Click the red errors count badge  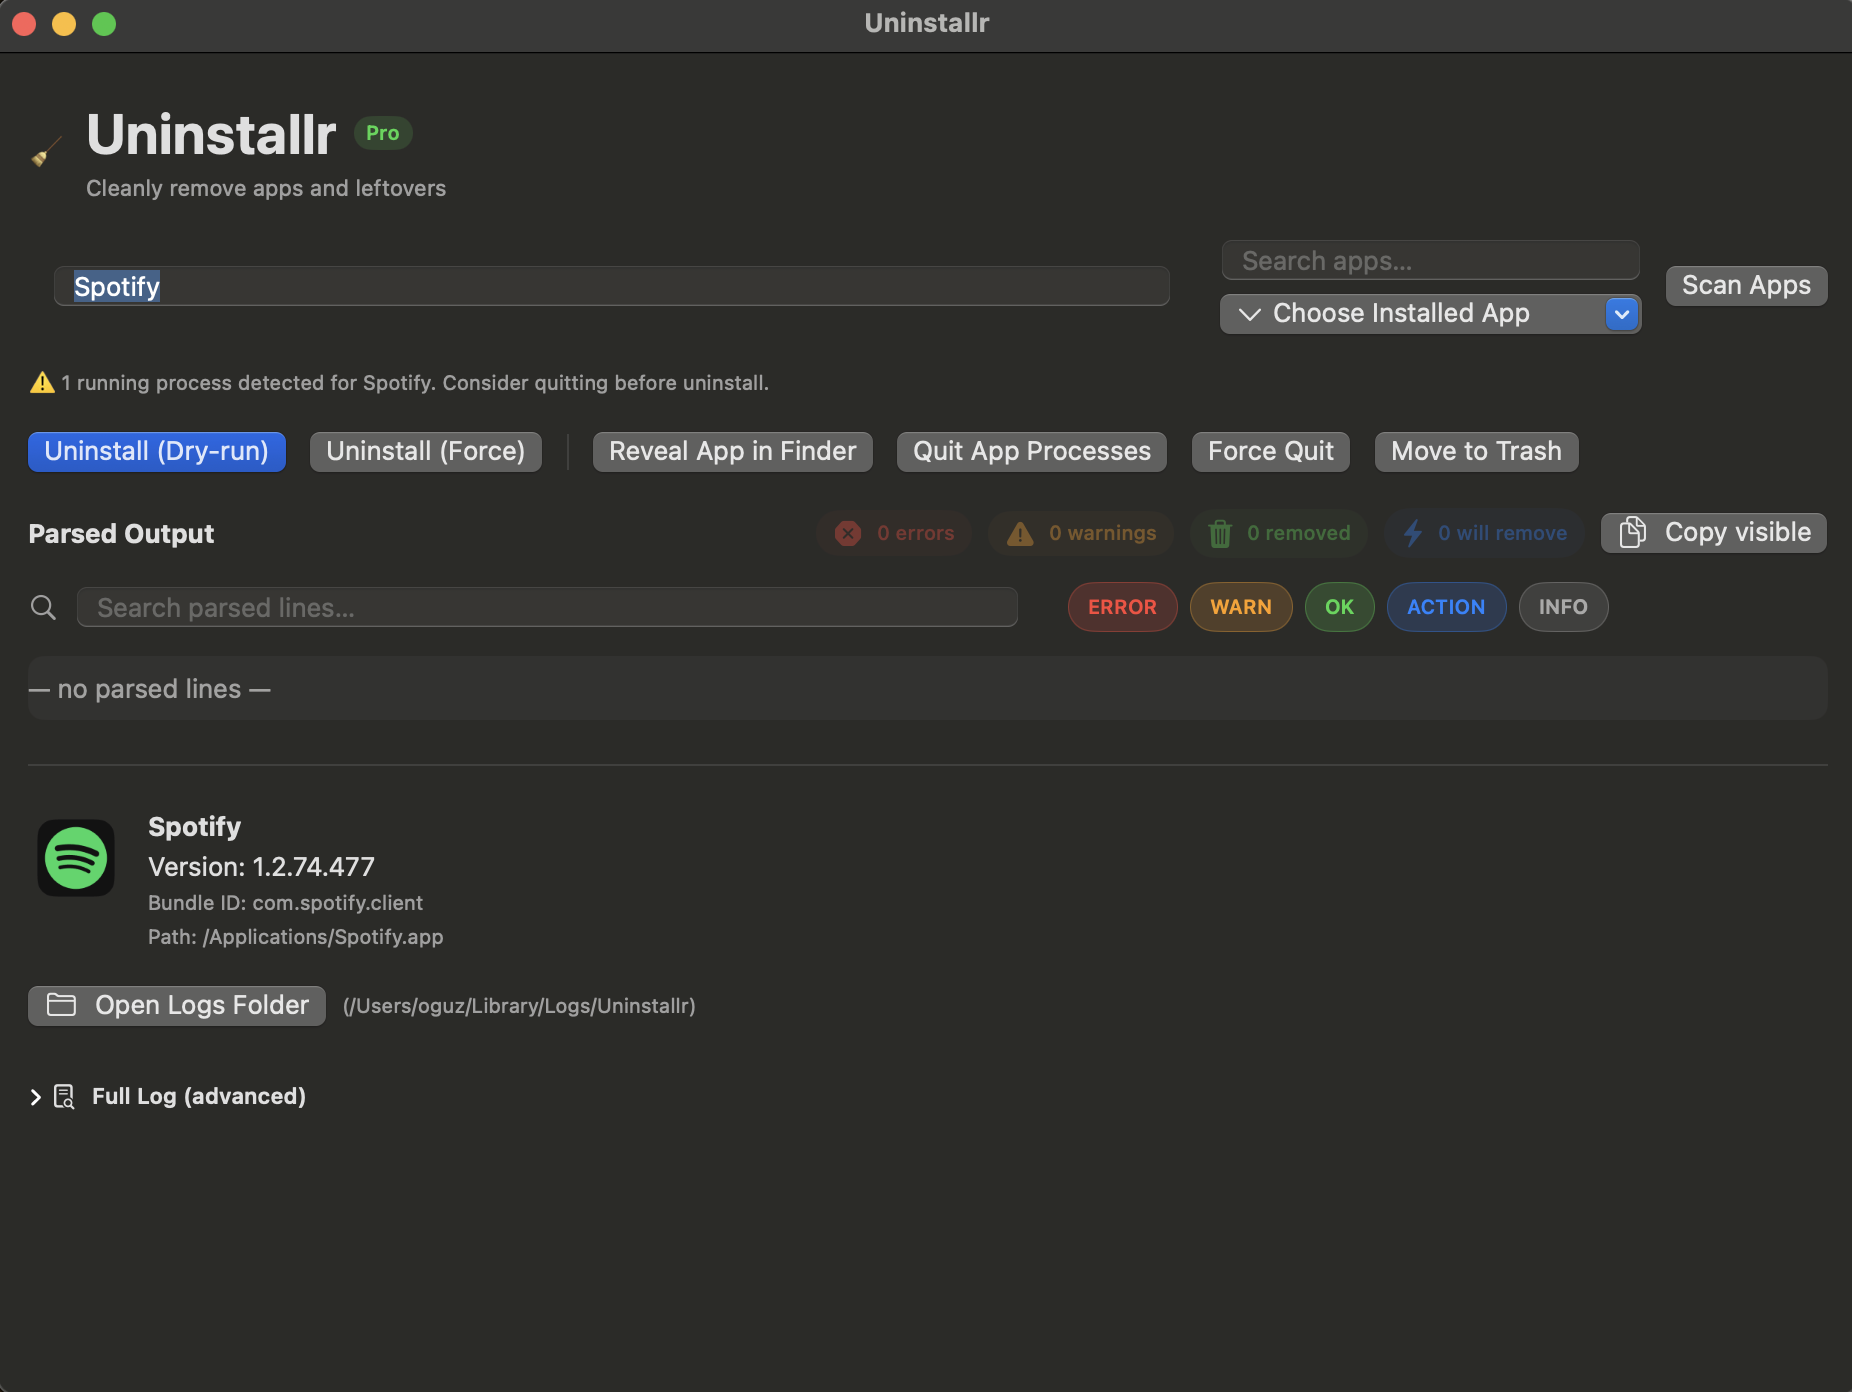[x=894, y=533]
